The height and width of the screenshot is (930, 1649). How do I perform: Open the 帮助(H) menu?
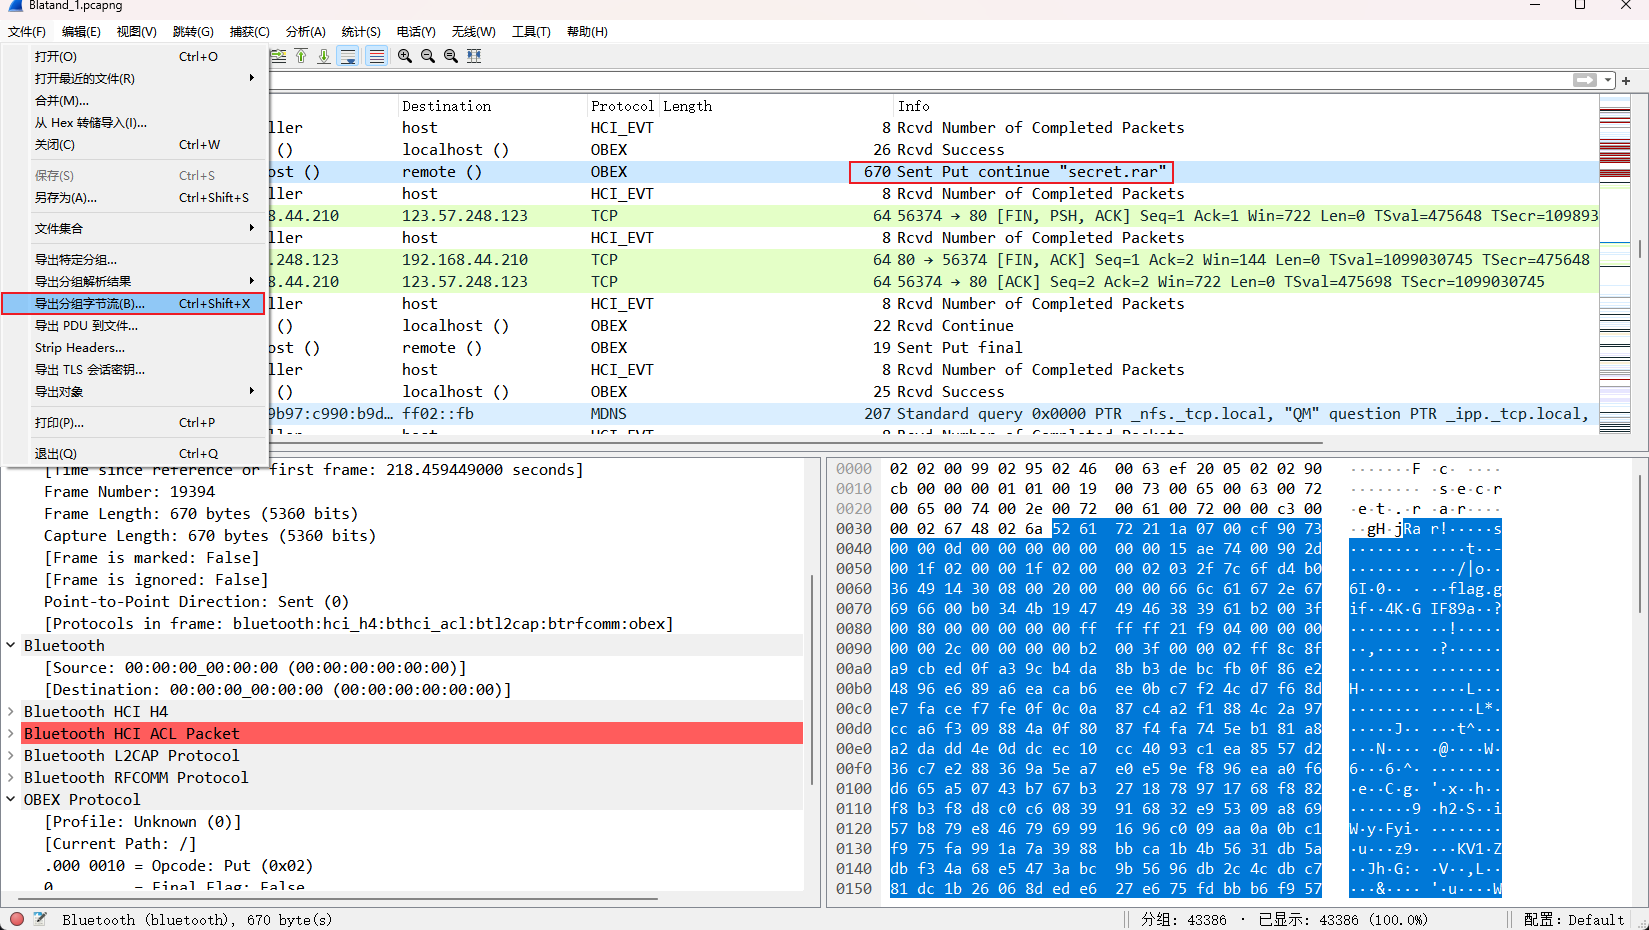click(588, 32)
